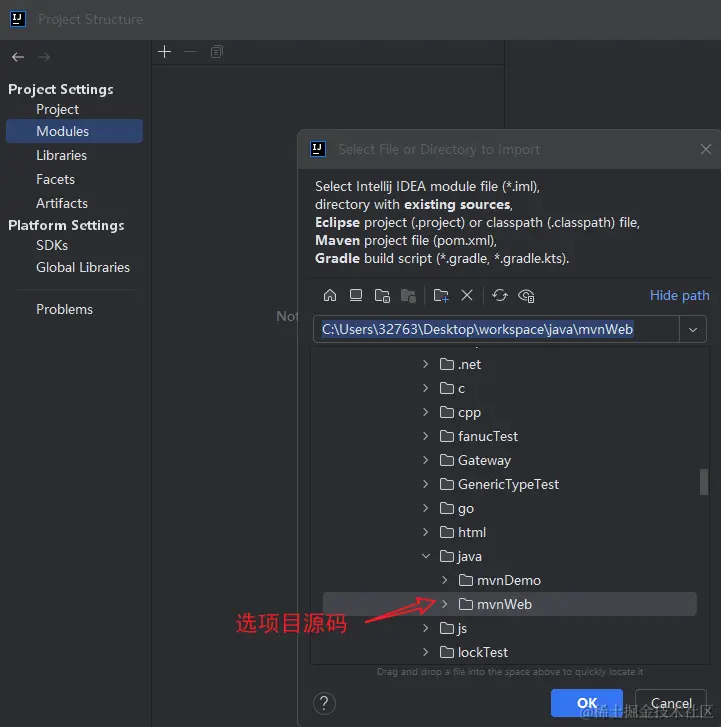721x727 pixels.
Task: Select mvnWeb folder row
Action: point(510,604)
